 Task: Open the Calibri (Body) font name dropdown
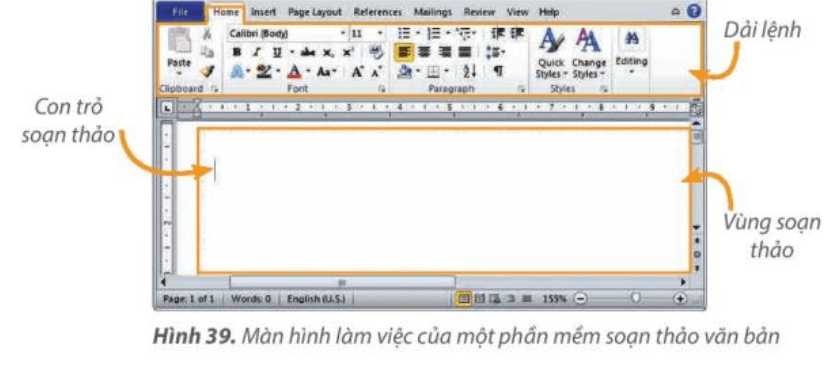[x=343, y=34]
